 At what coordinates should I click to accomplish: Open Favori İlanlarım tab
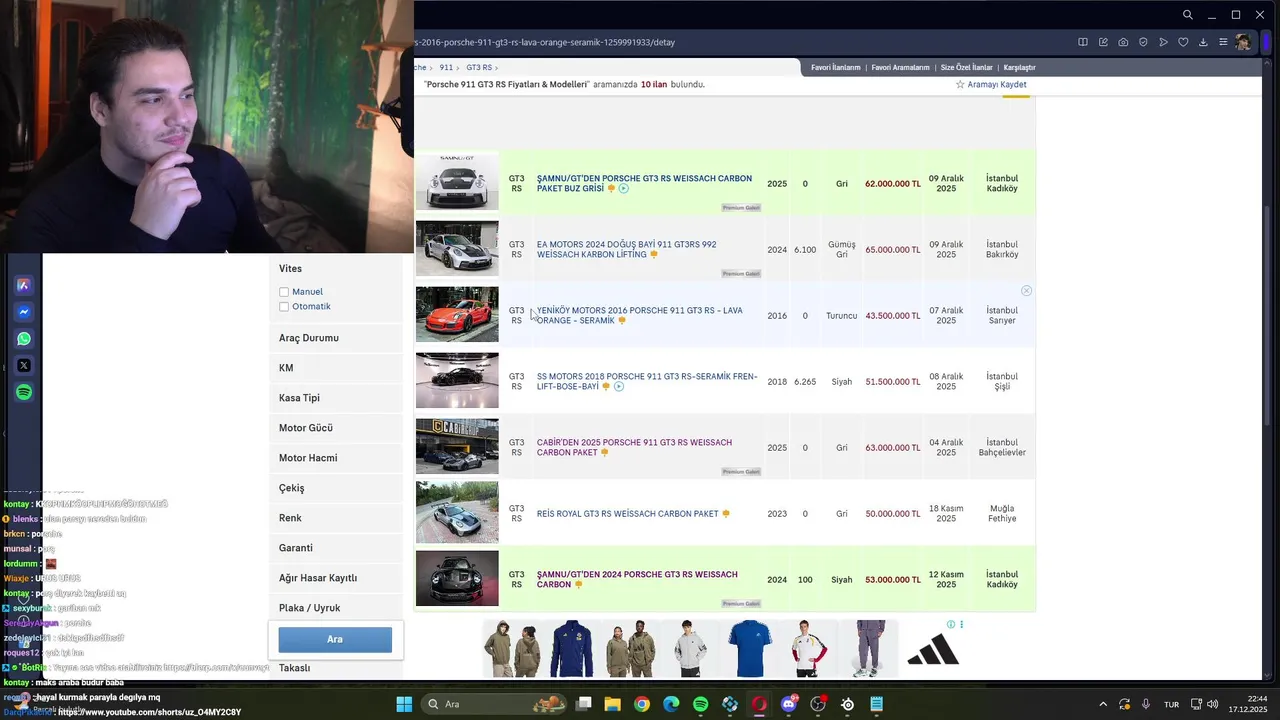pos(835,67)
